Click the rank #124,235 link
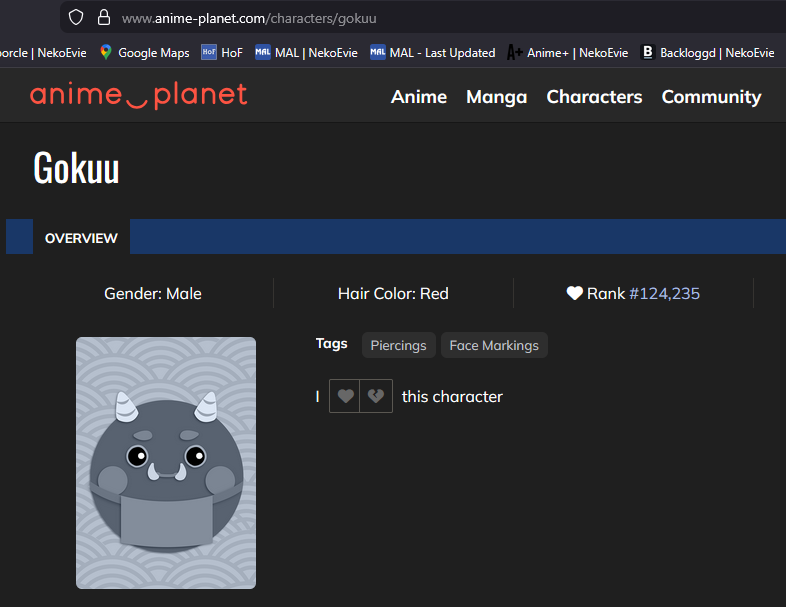786x607 pixels. pos(664,293)
